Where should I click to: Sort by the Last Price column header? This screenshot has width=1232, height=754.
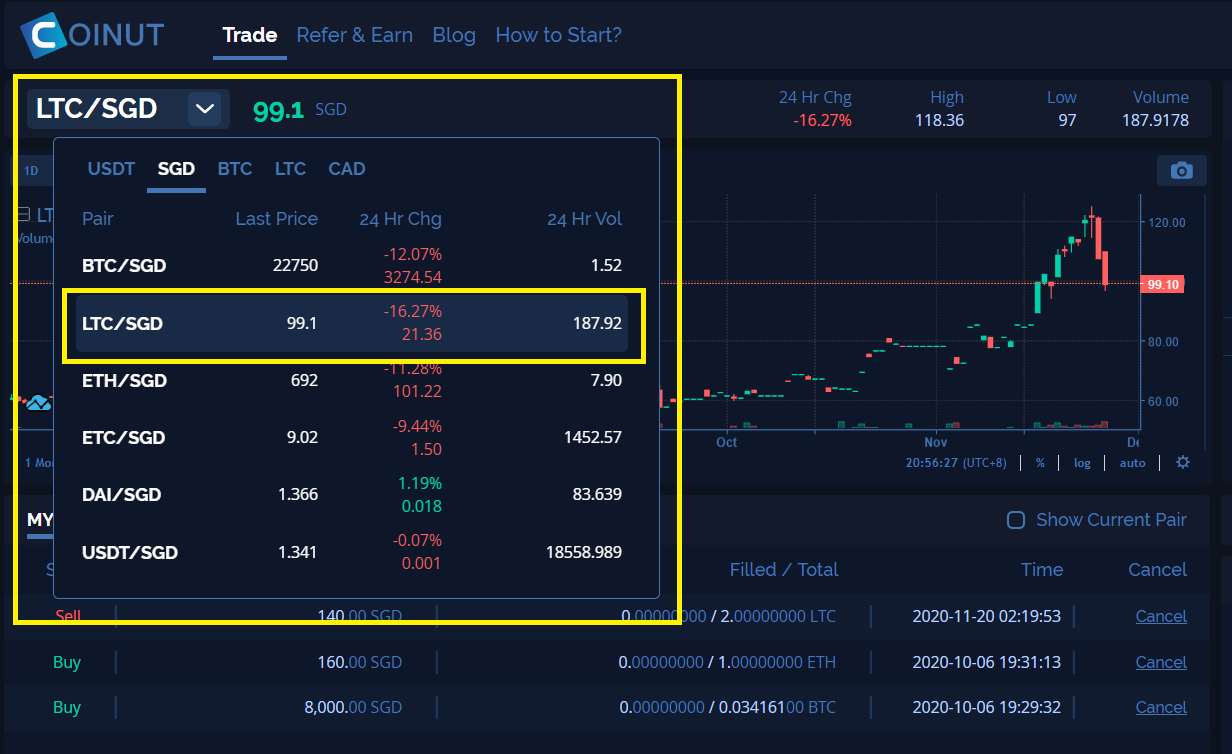tap(276, 219)
